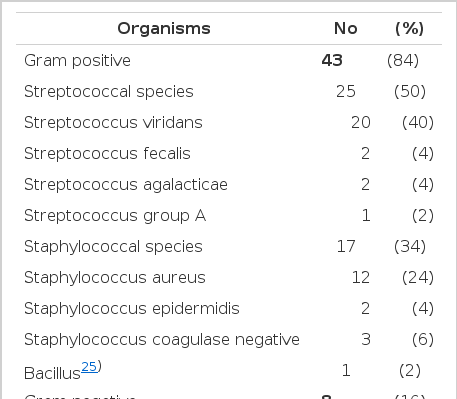457x399 pixels.
Task: Click Streptococcus viridans row label
Action: (113, 122)
